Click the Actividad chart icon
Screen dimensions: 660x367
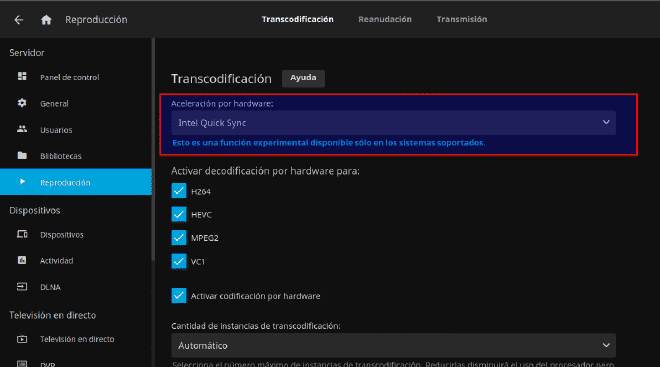[22, 260]
